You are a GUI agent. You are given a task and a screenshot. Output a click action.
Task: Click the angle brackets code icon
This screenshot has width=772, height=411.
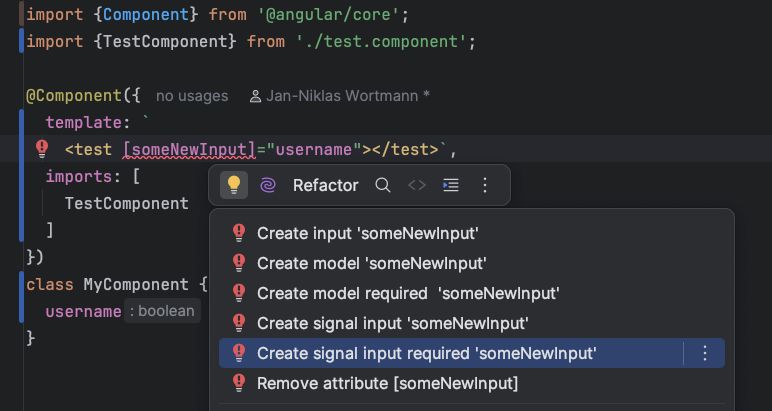(417, 185)
